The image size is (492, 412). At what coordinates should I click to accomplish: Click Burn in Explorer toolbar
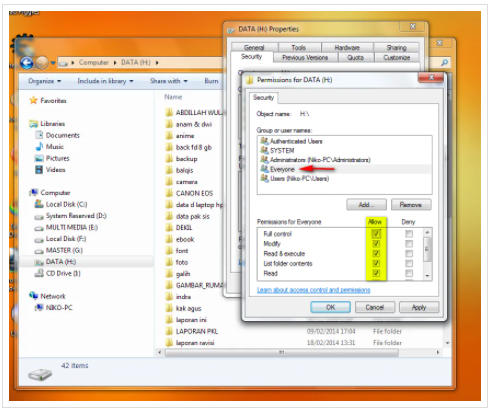(x=211, y=81)
